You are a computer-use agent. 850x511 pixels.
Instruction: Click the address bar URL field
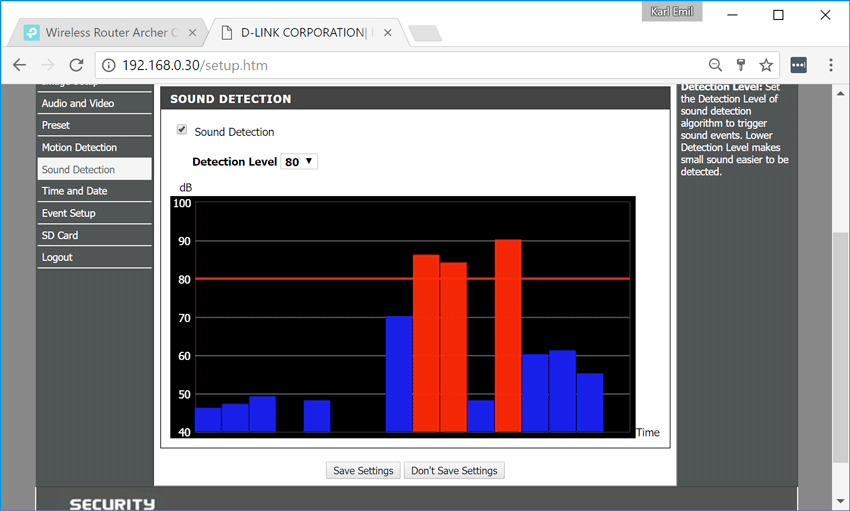400,66
